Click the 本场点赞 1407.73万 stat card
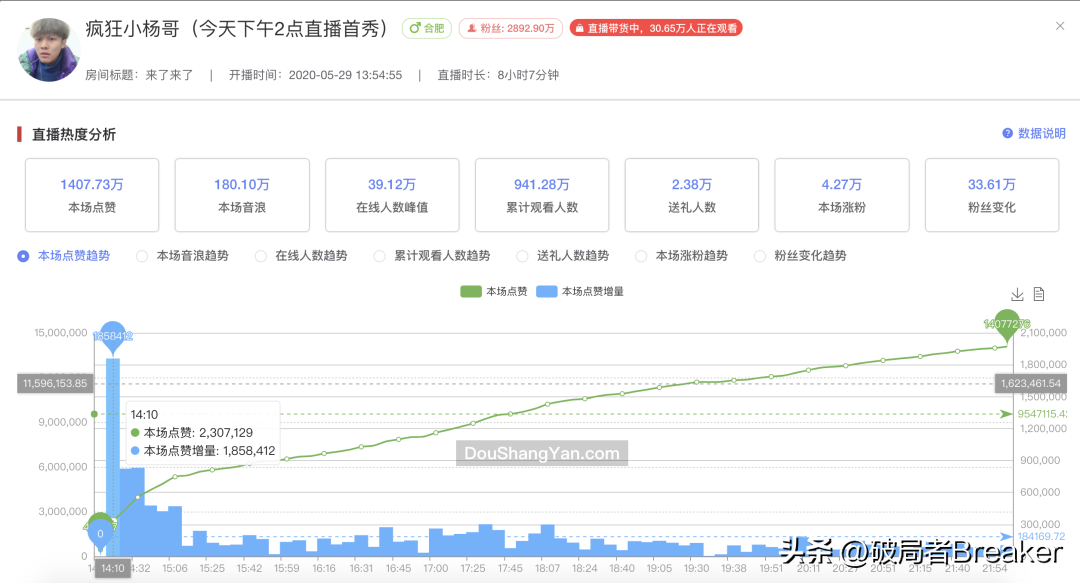Viewport: 1080px width, 583px height. (91, 194)
